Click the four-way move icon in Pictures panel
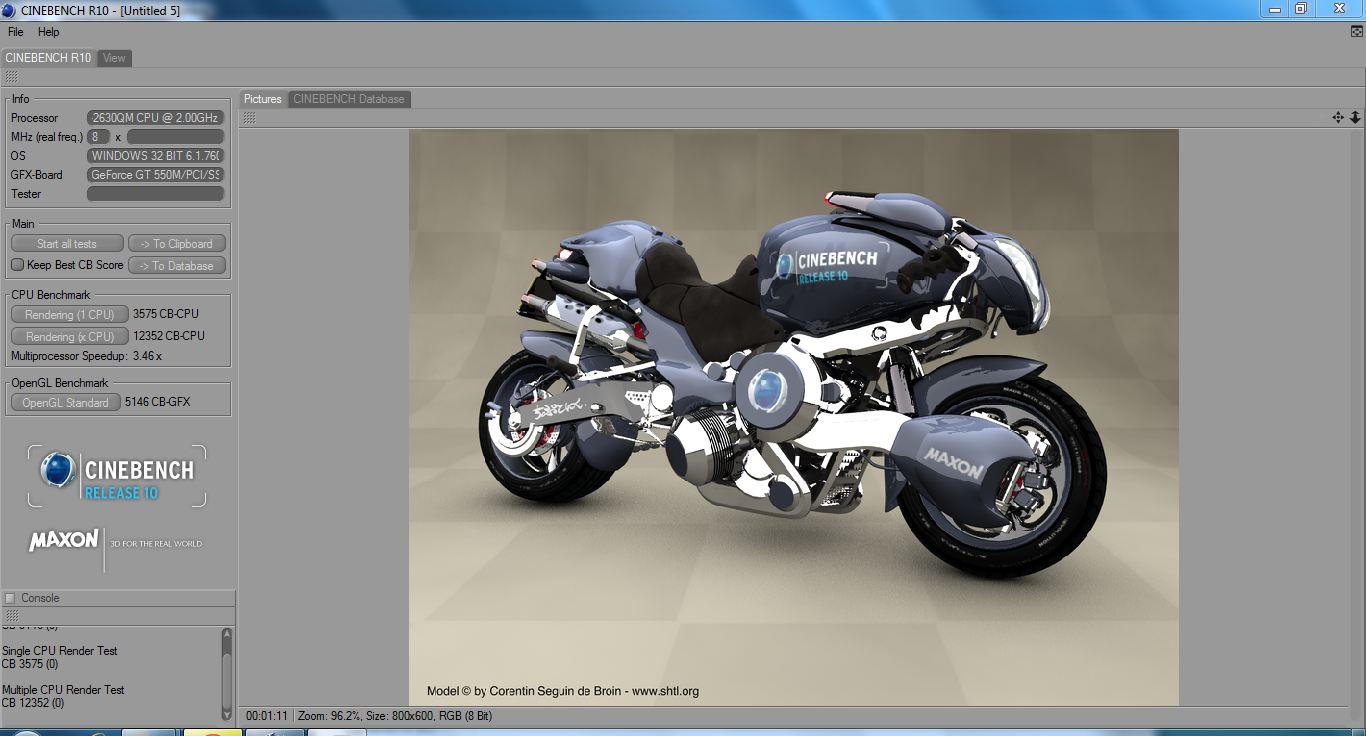Screen dimensions: 1366x736 pos(1338,117)
